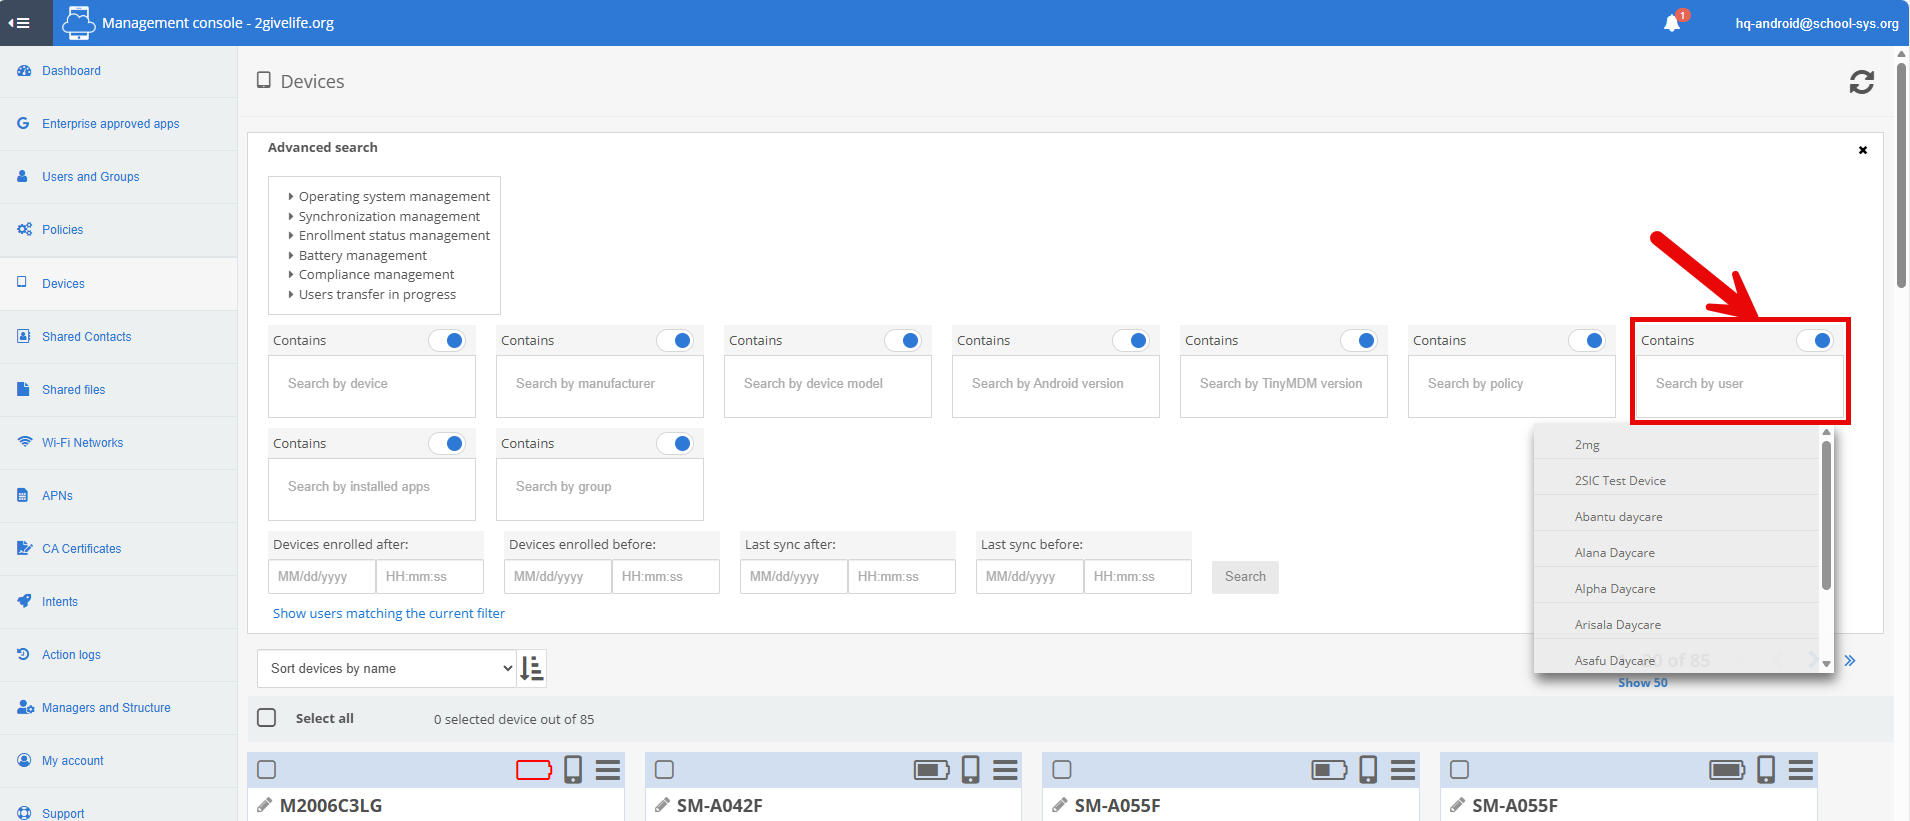Click the Search button

point(1244,577)
